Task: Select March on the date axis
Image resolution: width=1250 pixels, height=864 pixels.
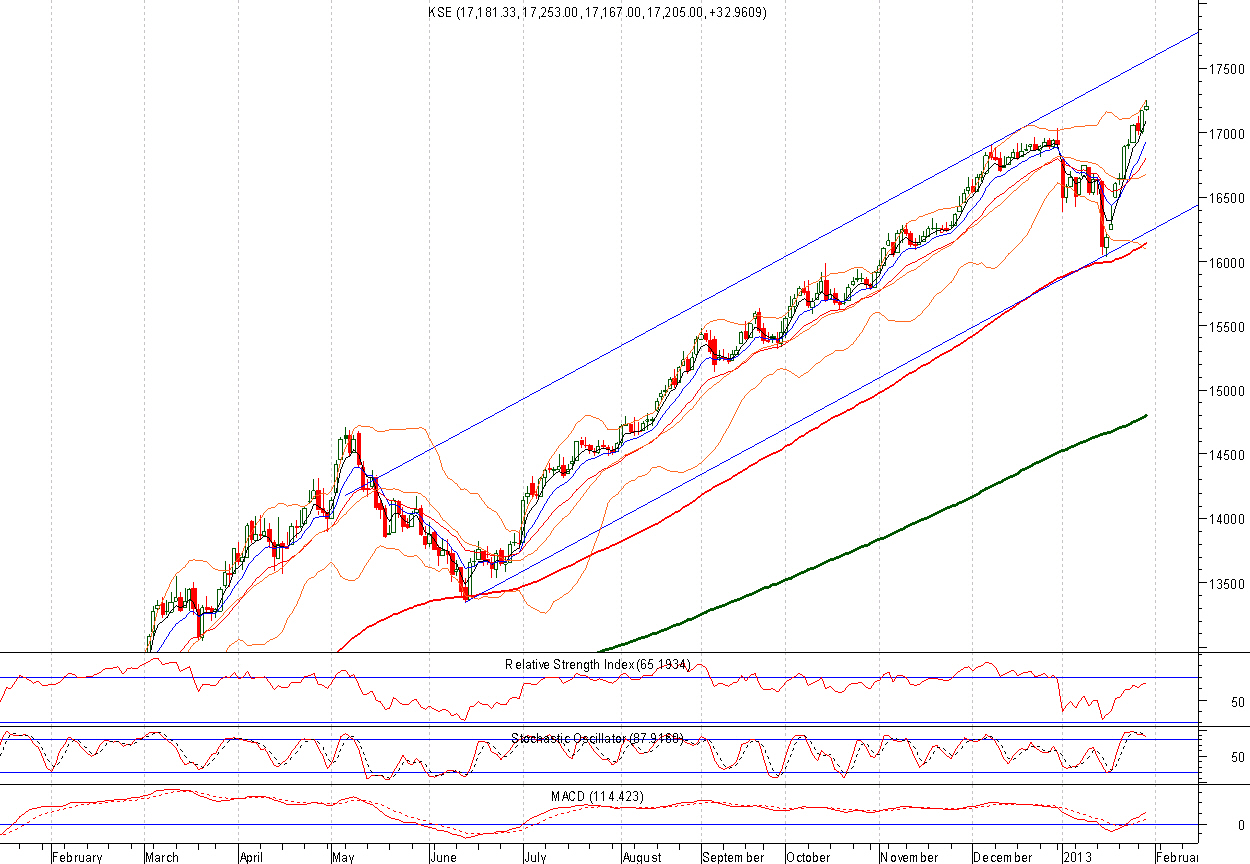Action: coord(162,857)
